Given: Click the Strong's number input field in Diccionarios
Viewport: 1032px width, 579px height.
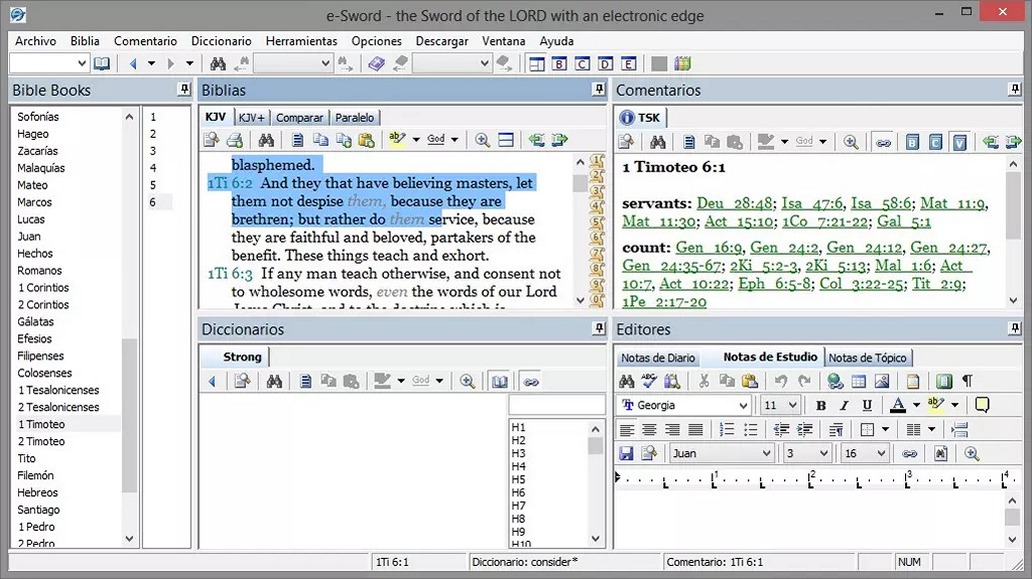Looking at the screenshot, I should coord(557,405).
